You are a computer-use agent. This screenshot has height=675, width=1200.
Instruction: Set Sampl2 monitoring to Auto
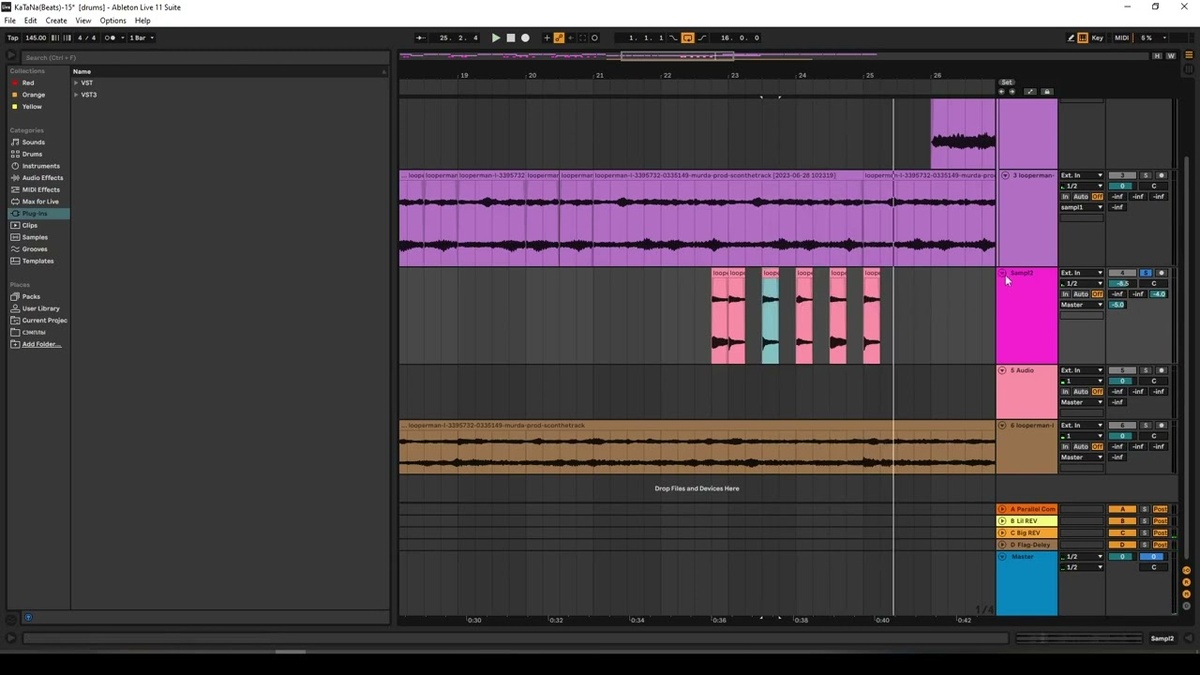tap(1081, 294)
